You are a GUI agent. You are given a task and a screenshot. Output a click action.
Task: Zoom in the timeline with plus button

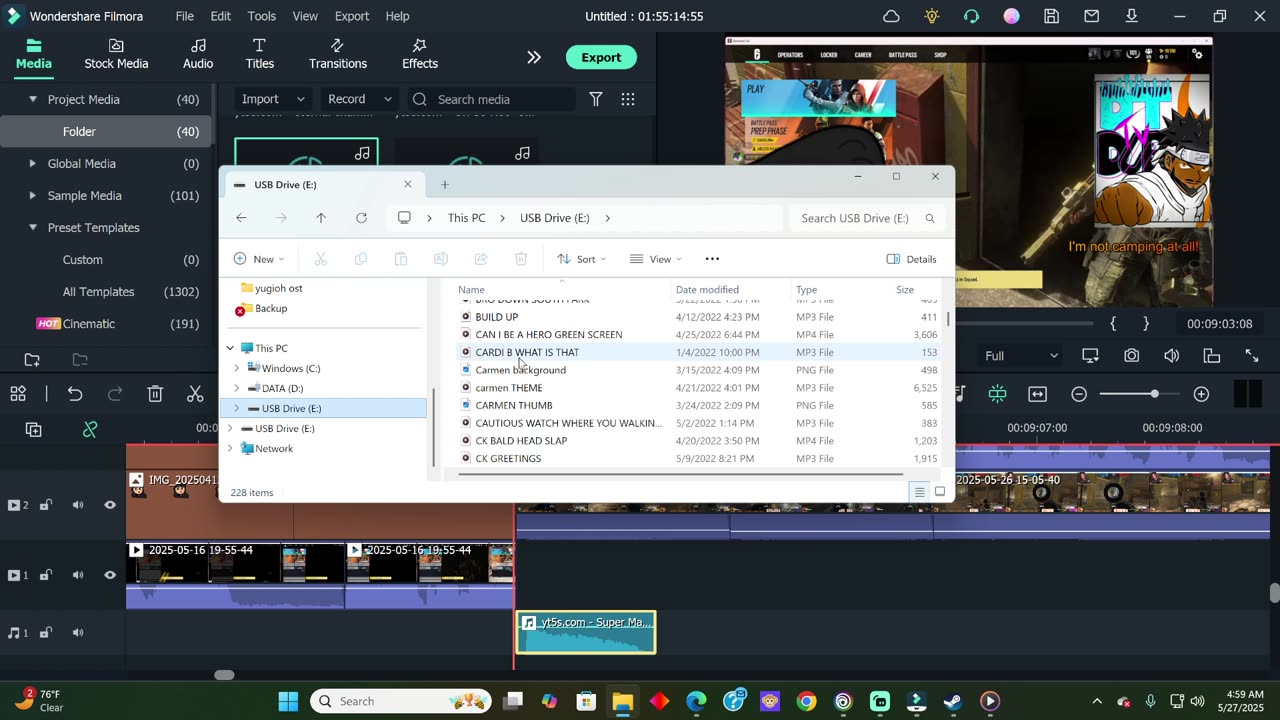click(1202, 394)
